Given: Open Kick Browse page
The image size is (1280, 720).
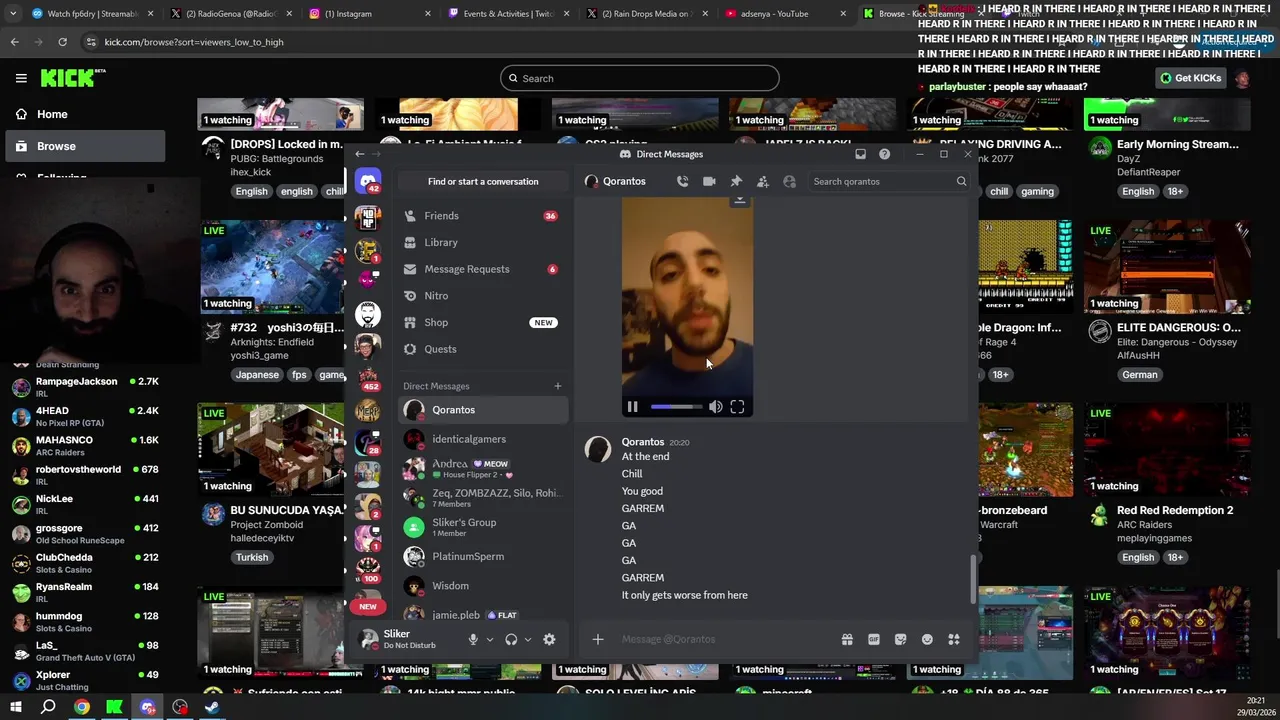Looking at the screenshot, I should point(84,146).
